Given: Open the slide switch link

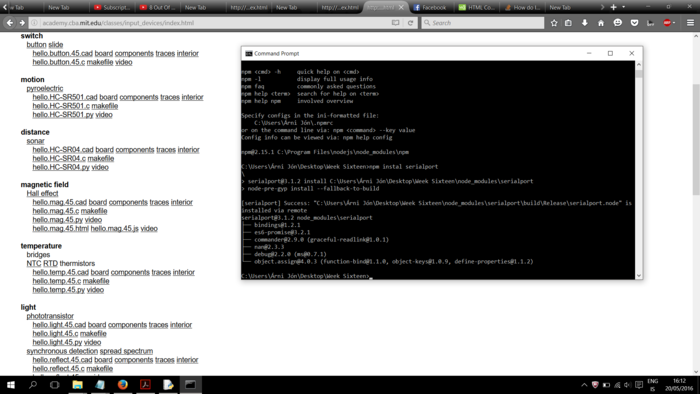Looking at the screenshot, I should (55, 45).
